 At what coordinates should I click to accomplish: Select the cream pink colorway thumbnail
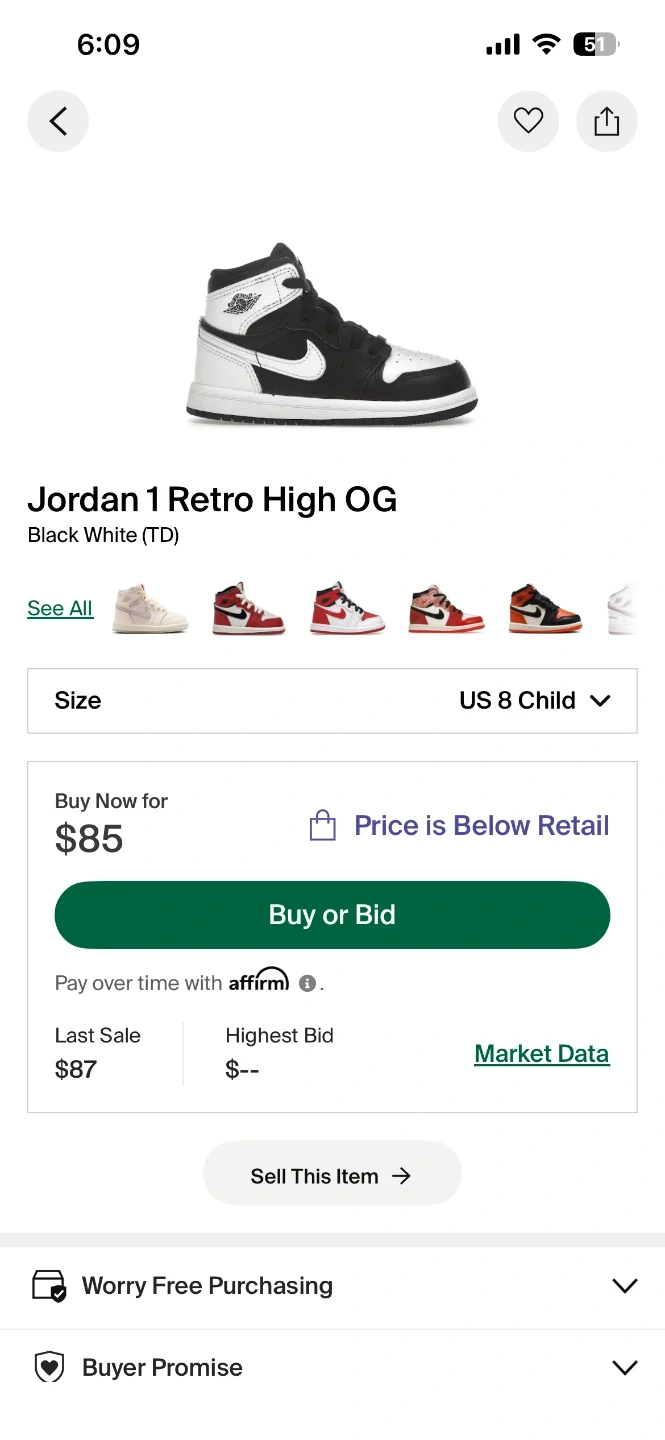point(150,608)
